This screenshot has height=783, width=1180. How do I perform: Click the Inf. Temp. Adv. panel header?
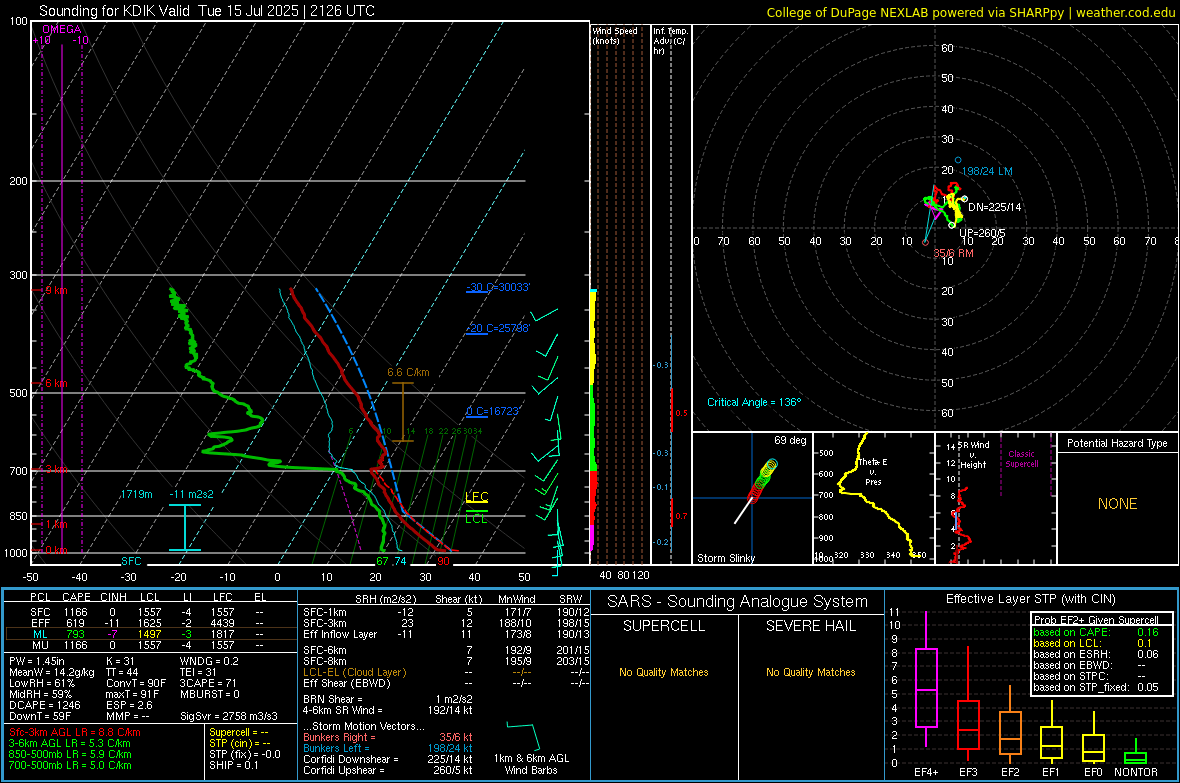[x=670, y=41]
